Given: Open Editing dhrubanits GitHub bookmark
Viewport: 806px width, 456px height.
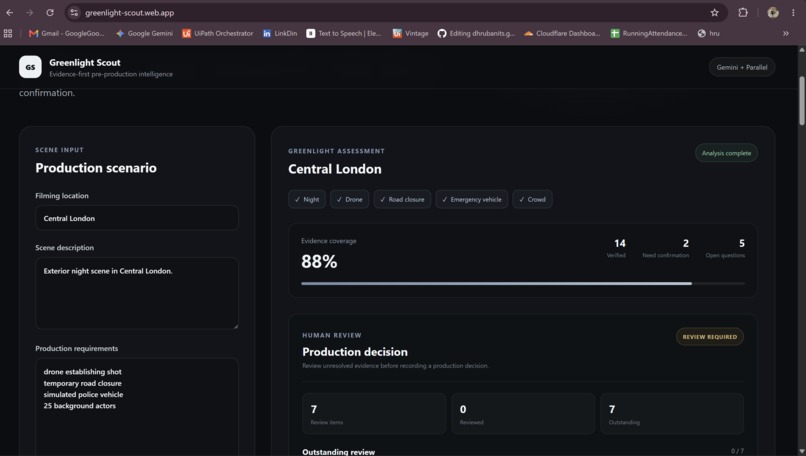Looking at the screenshot, I should point(477,33).
